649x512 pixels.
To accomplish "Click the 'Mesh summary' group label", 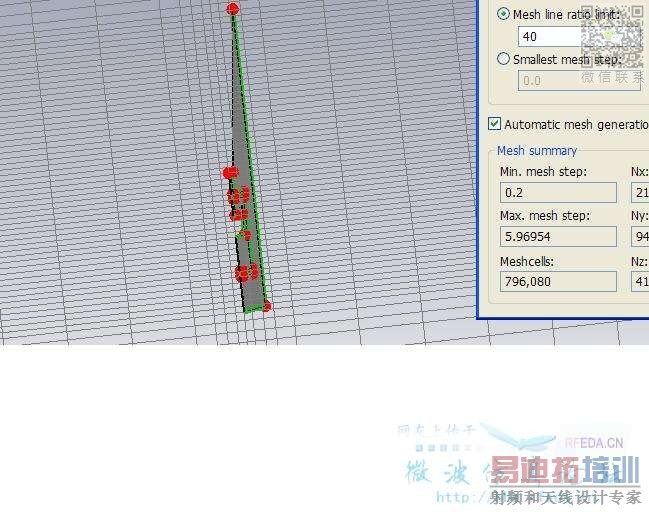I will [x=537, y=151].
